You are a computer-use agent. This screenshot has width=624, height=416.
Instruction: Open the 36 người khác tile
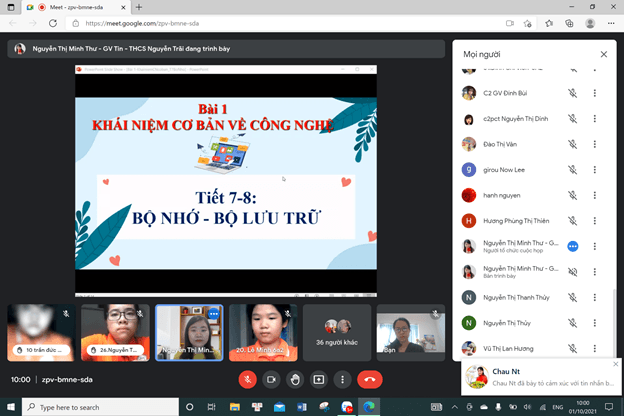coord(337,333)
